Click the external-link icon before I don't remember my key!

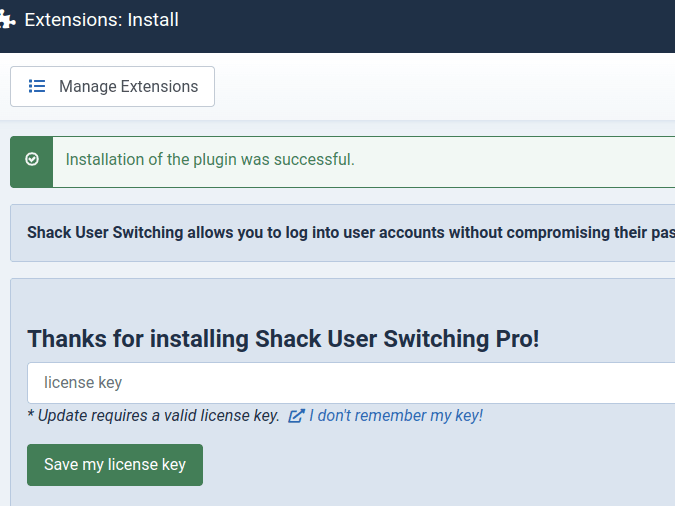pyautogui.click(x=296, y=416)
